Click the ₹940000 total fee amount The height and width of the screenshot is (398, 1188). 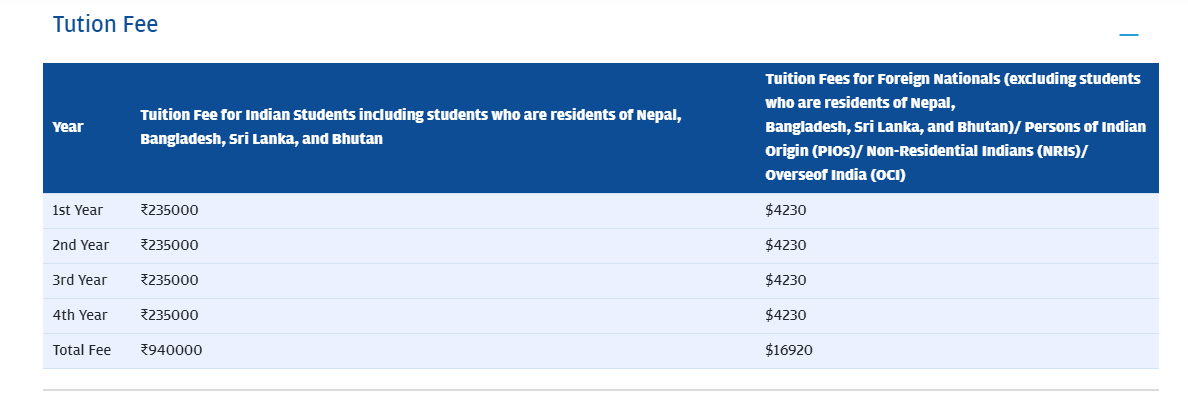(x=171, y=350)
